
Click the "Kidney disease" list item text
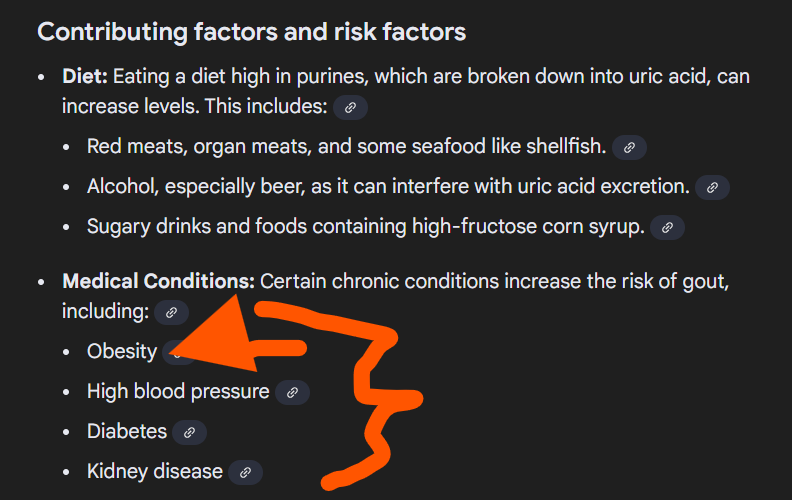pos(154,472)
